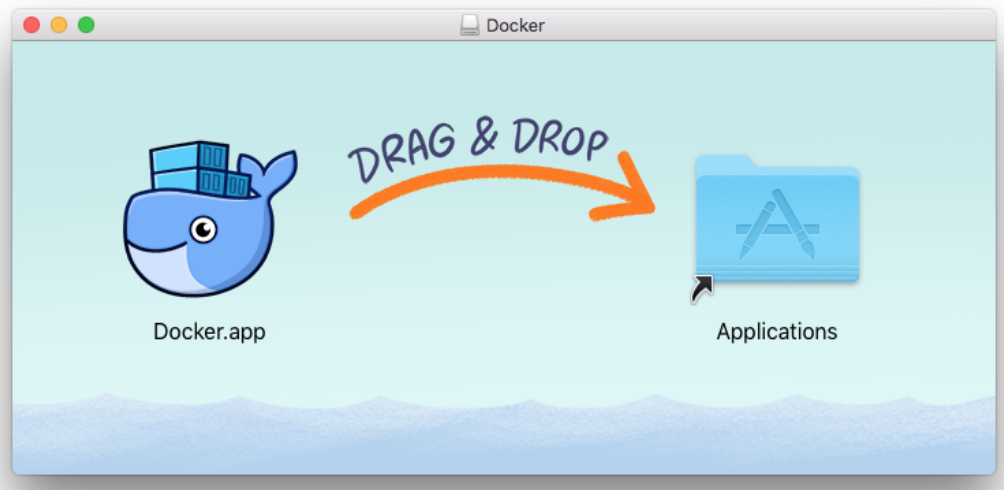Close the Docker installer window
Image resolution: width=1004 pixels, height=490 pixels.
31,25
